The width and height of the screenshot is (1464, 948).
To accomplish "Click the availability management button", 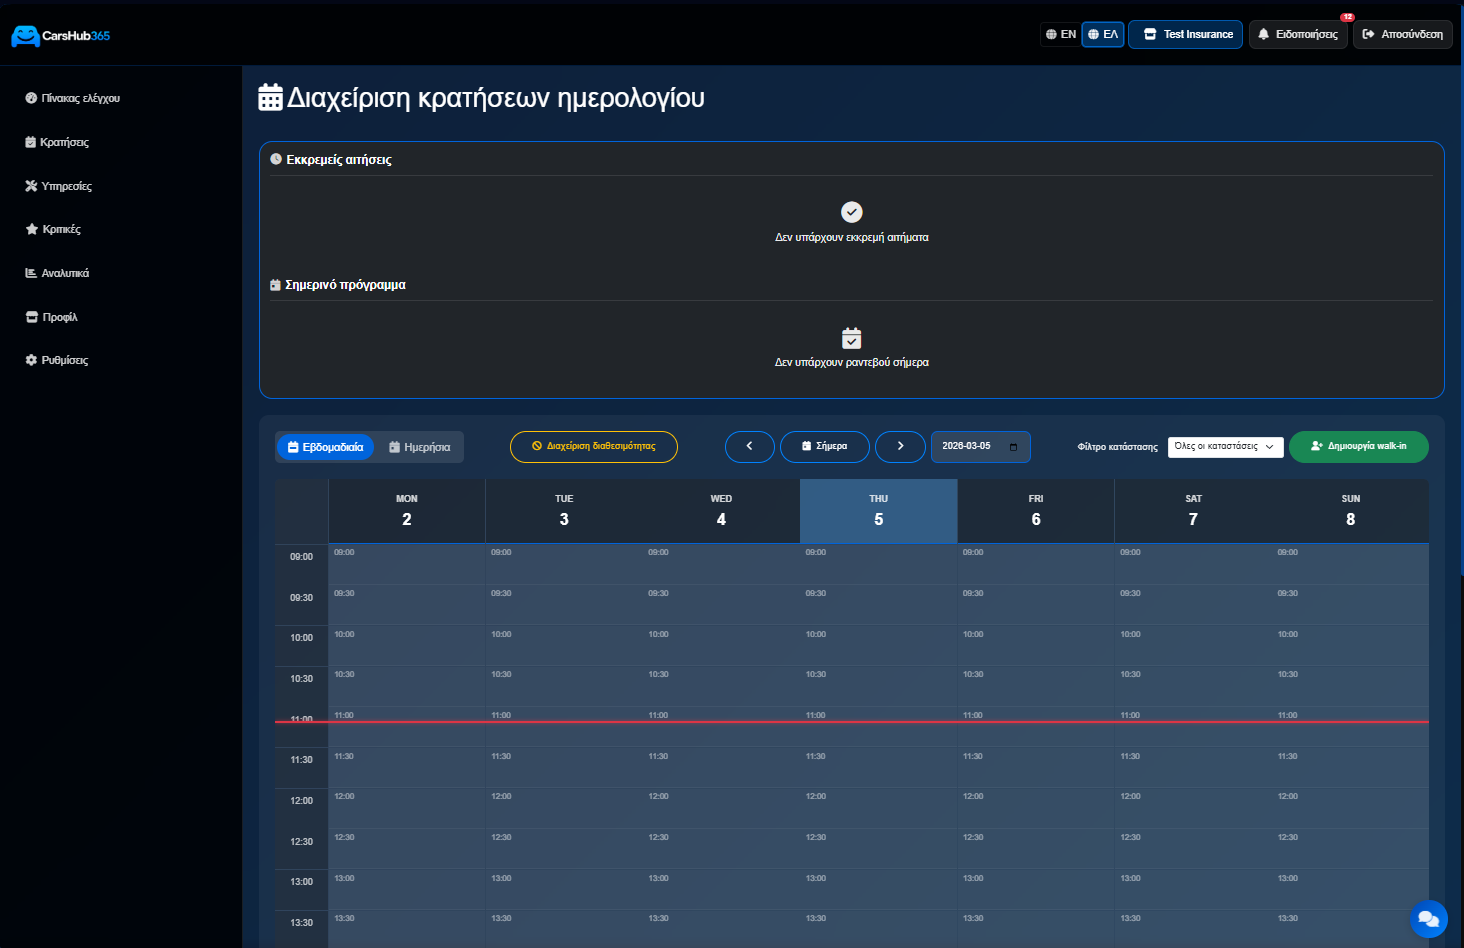I will click(593, 447).
